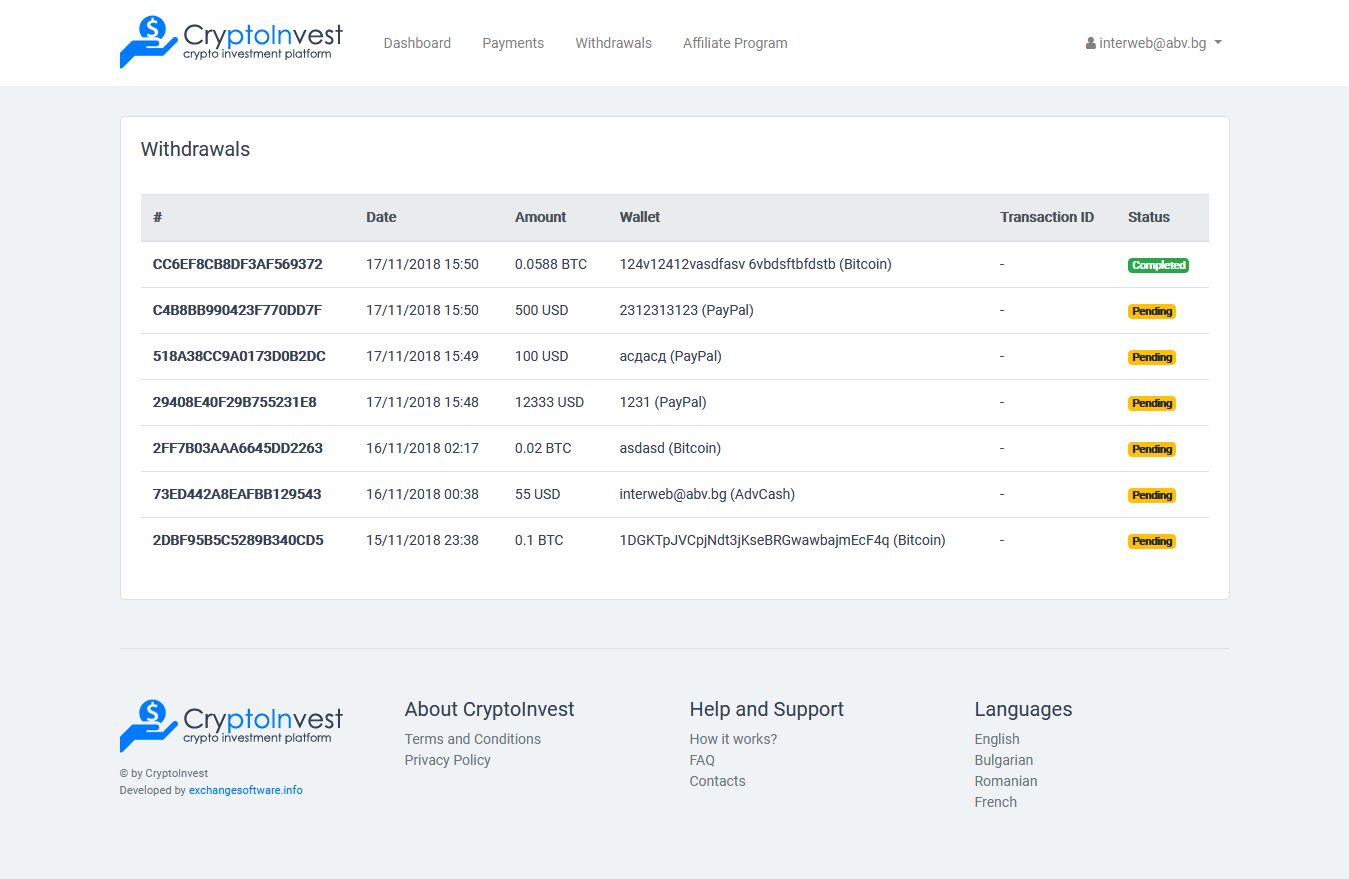This screenshot has height=879, width=1349.
Task: Go to the Payments page
Action: 513,43
